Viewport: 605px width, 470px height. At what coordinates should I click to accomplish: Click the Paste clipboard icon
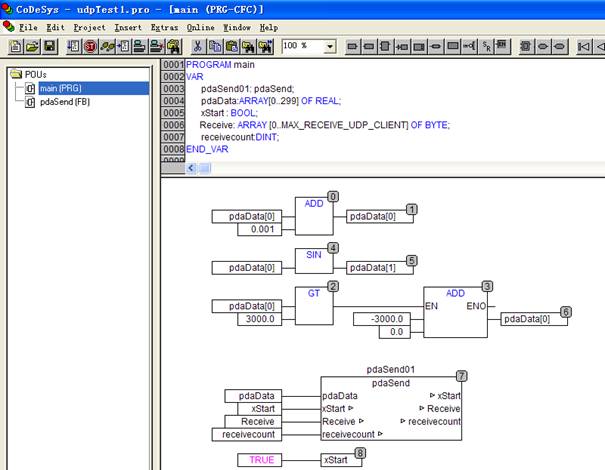[233, 46]
